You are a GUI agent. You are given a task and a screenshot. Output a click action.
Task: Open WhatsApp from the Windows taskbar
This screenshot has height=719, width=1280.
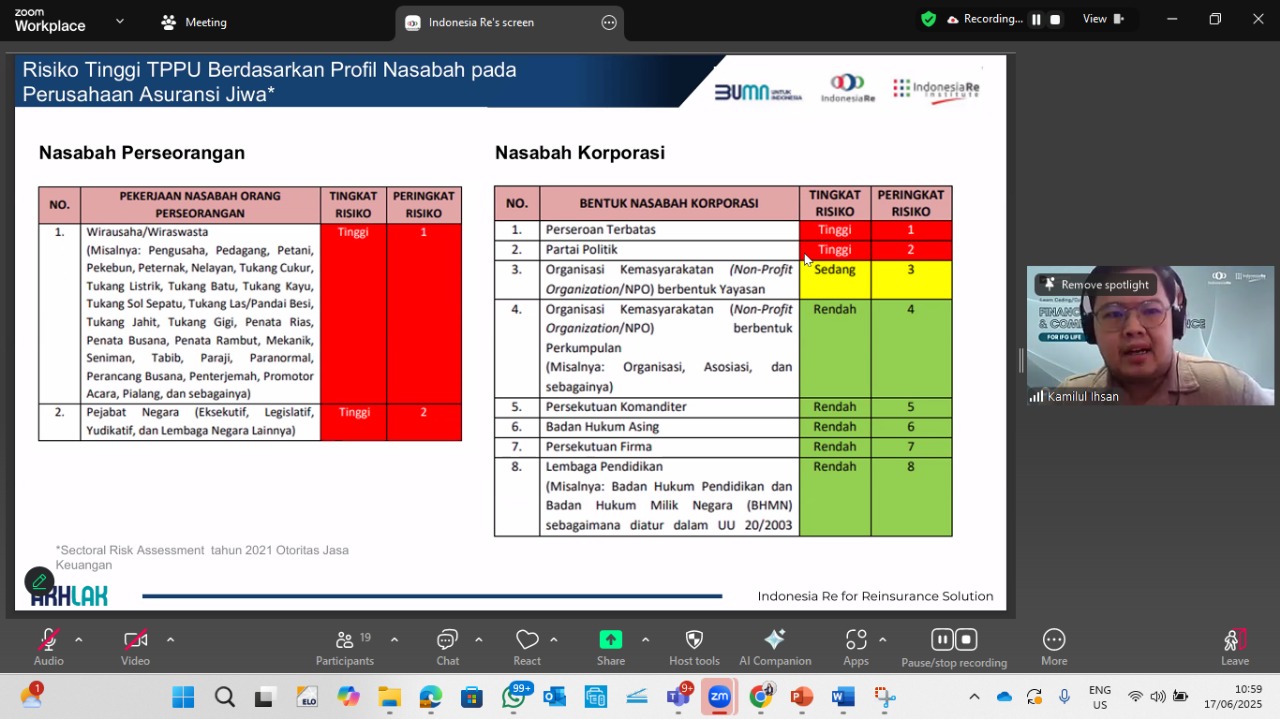(513, 697)
